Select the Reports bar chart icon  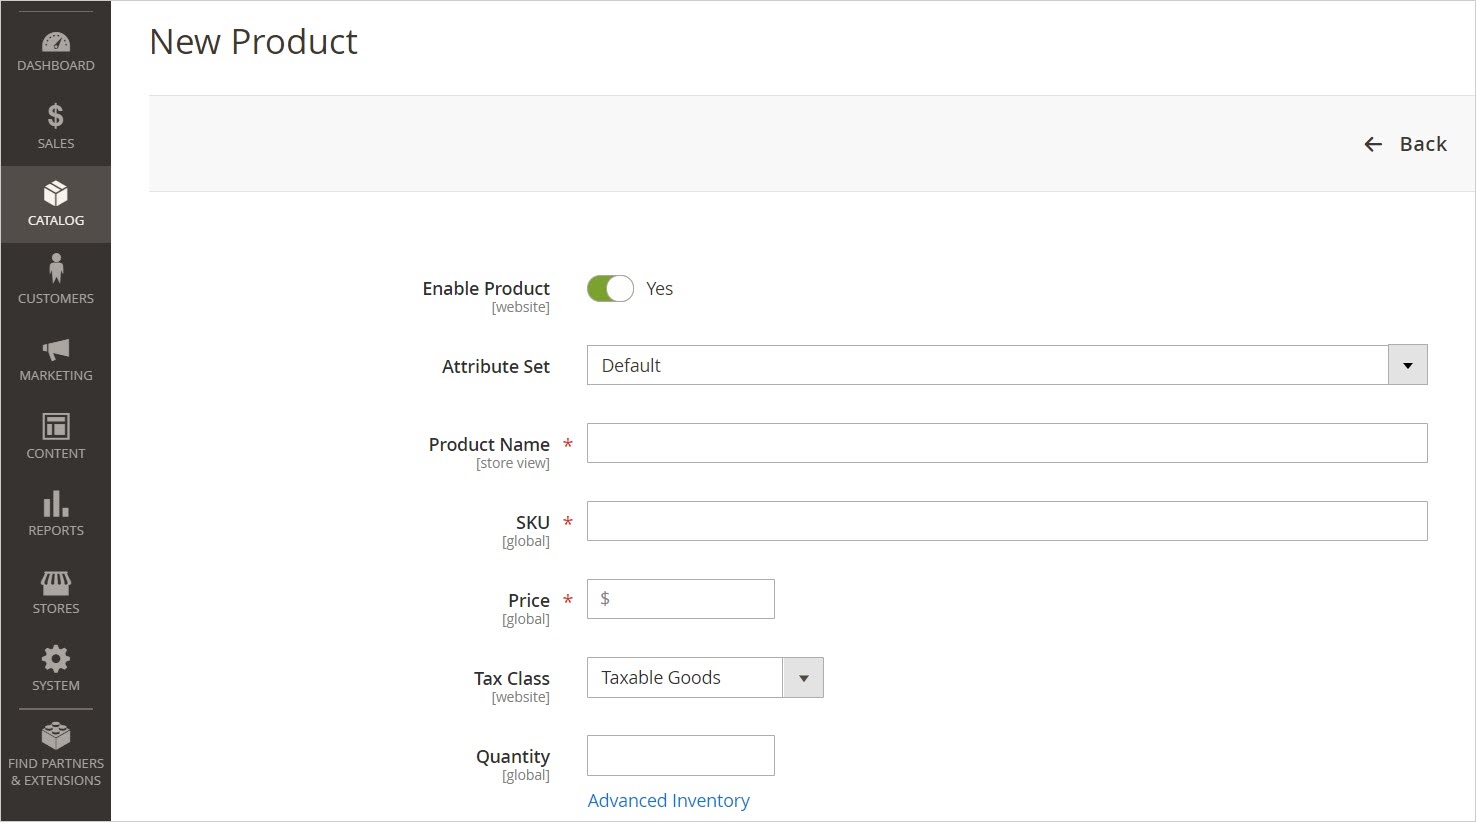(56, 504)
